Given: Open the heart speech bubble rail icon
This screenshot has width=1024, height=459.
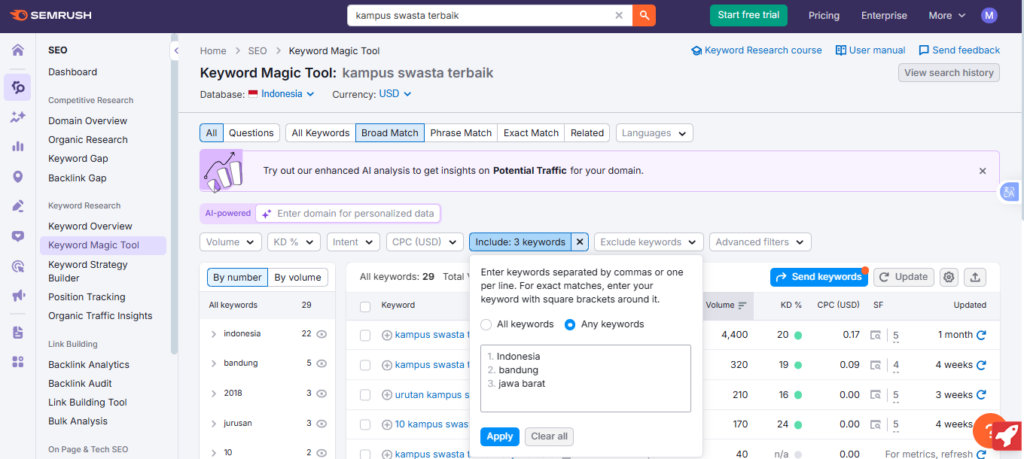Looking at the screenshot, I should [18, 236].
